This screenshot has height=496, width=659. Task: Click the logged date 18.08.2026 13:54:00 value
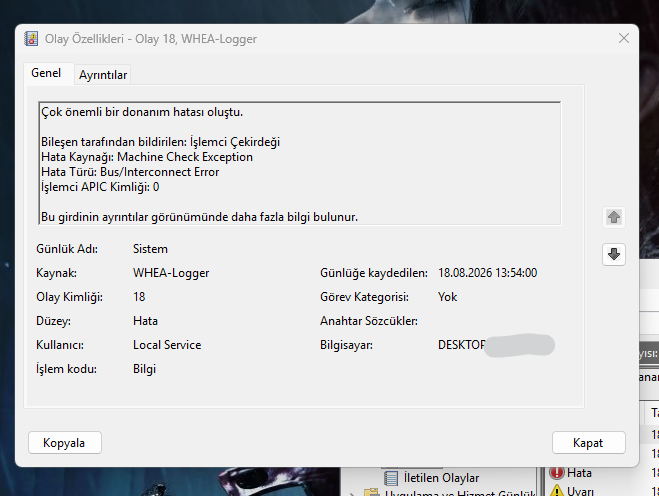488,273
